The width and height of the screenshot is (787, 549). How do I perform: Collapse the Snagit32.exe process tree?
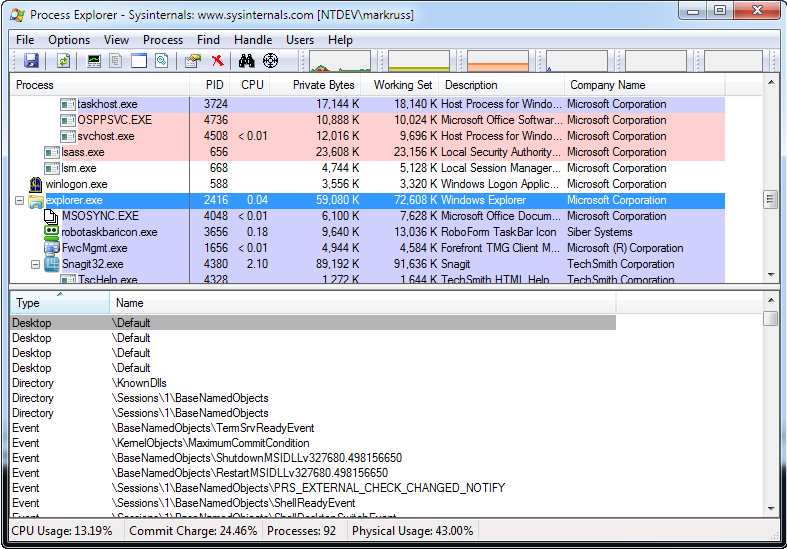point(36,264)
